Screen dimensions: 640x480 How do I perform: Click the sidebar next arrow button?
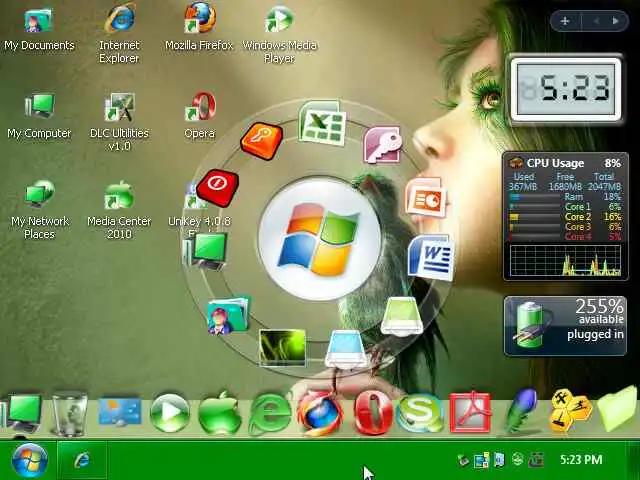pos(616,21)
